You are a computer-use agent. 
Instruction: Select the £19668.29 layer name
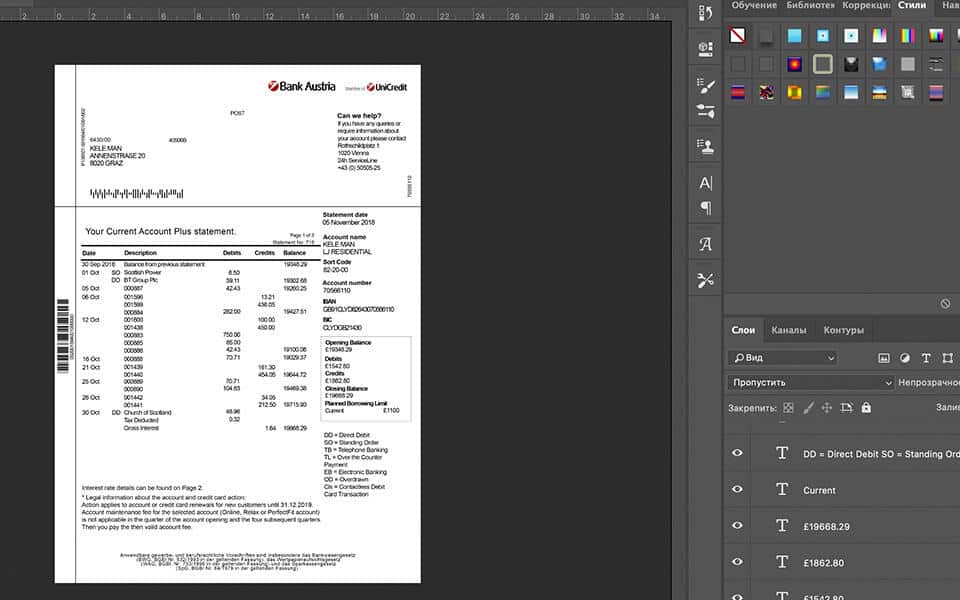click(827, 527)
